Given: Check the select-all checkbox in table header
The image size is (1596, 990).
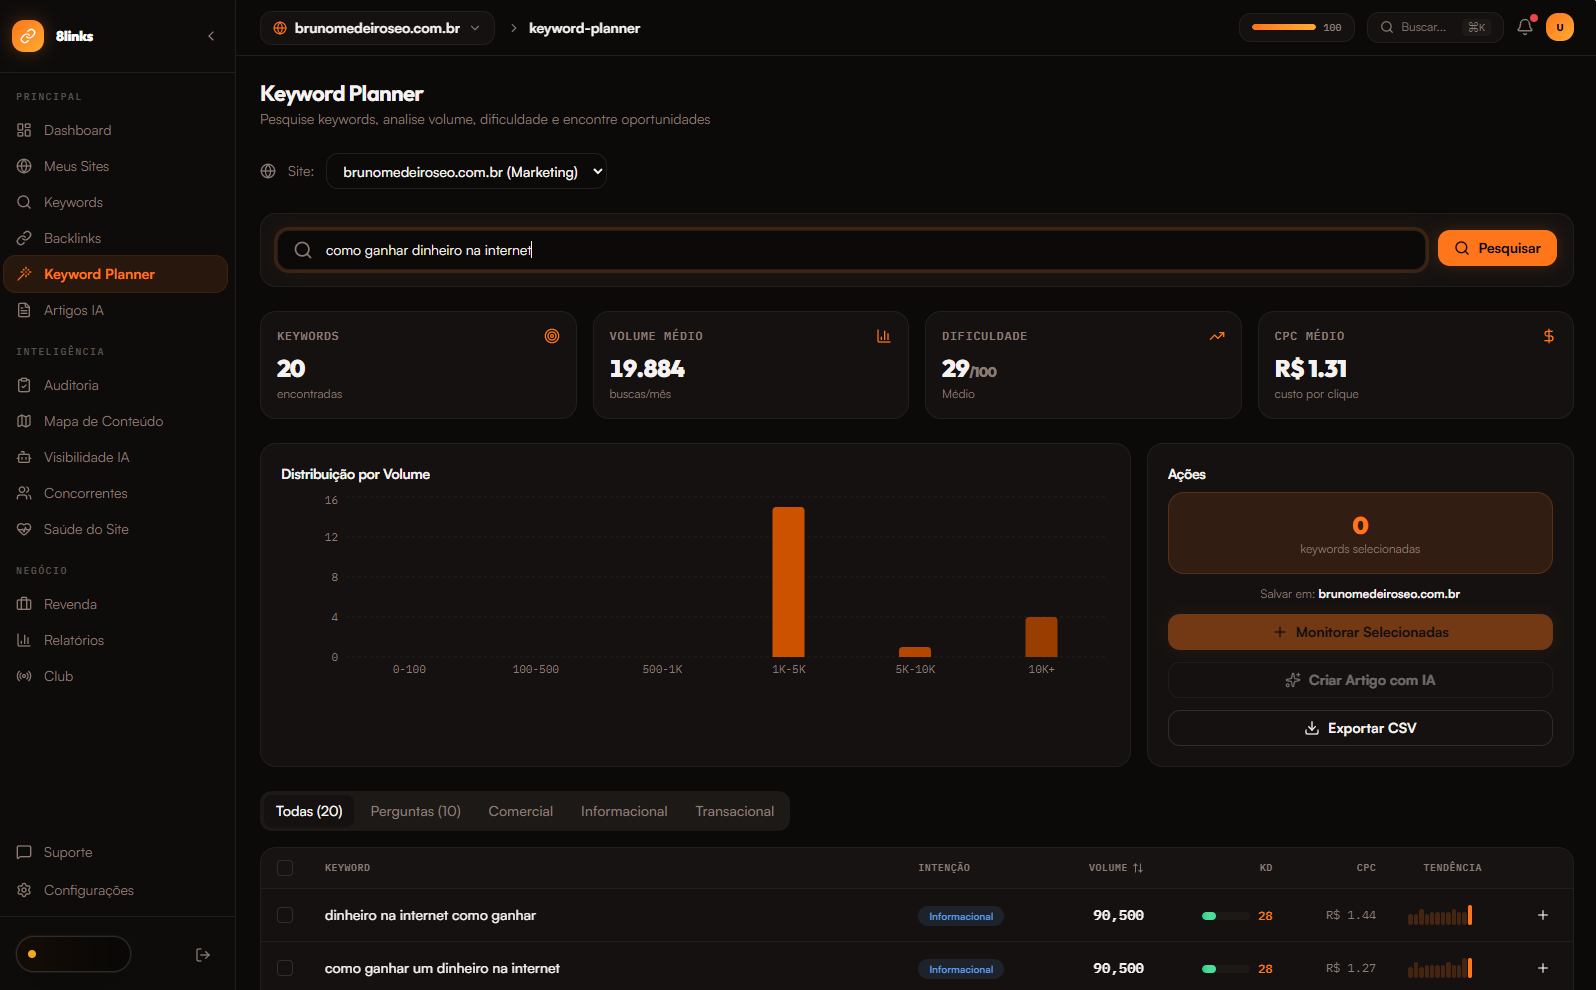Looking at the screenshot, I should (x=285, y=868).
